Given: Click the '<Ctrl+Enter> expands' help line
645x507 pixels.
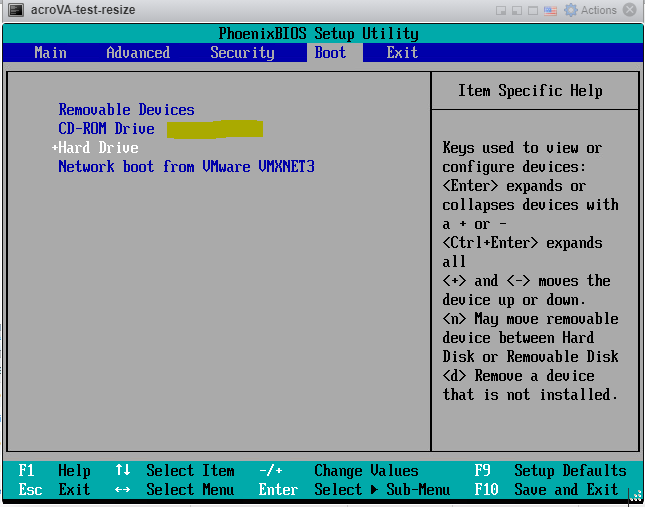Looking at the screenshot, I should coord(522,243).
